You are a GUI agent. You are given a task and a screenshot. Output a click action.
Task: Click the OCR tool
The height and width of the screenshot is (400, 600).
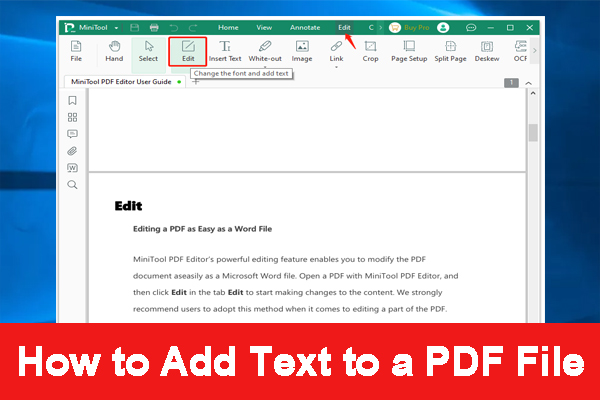point(520,51)
